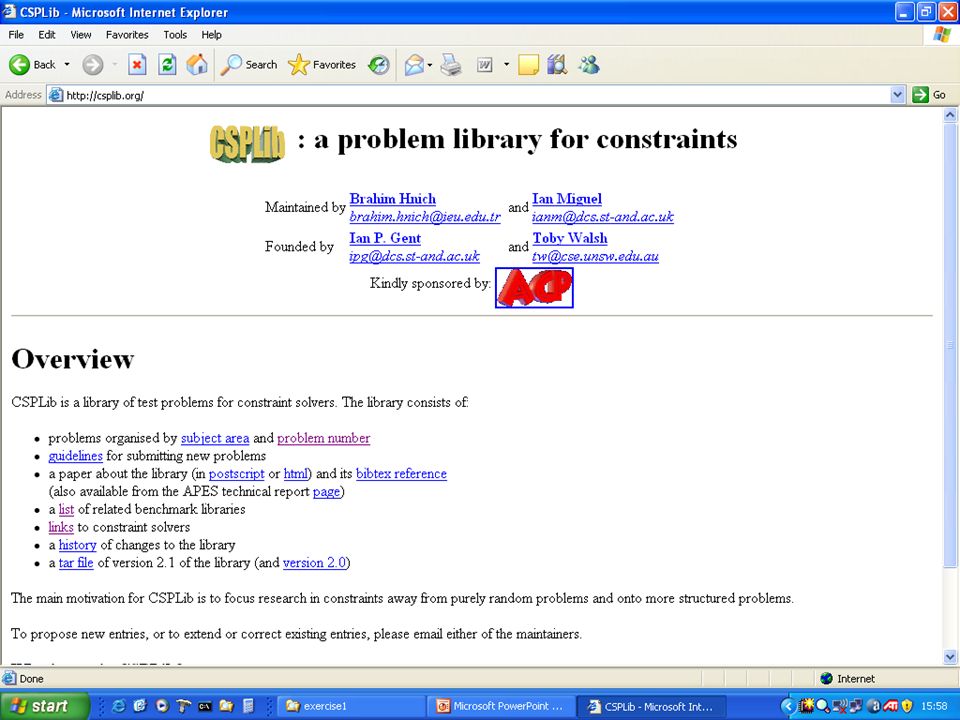Open the version 2.0 link
The image size is (960, 720).
315,563
